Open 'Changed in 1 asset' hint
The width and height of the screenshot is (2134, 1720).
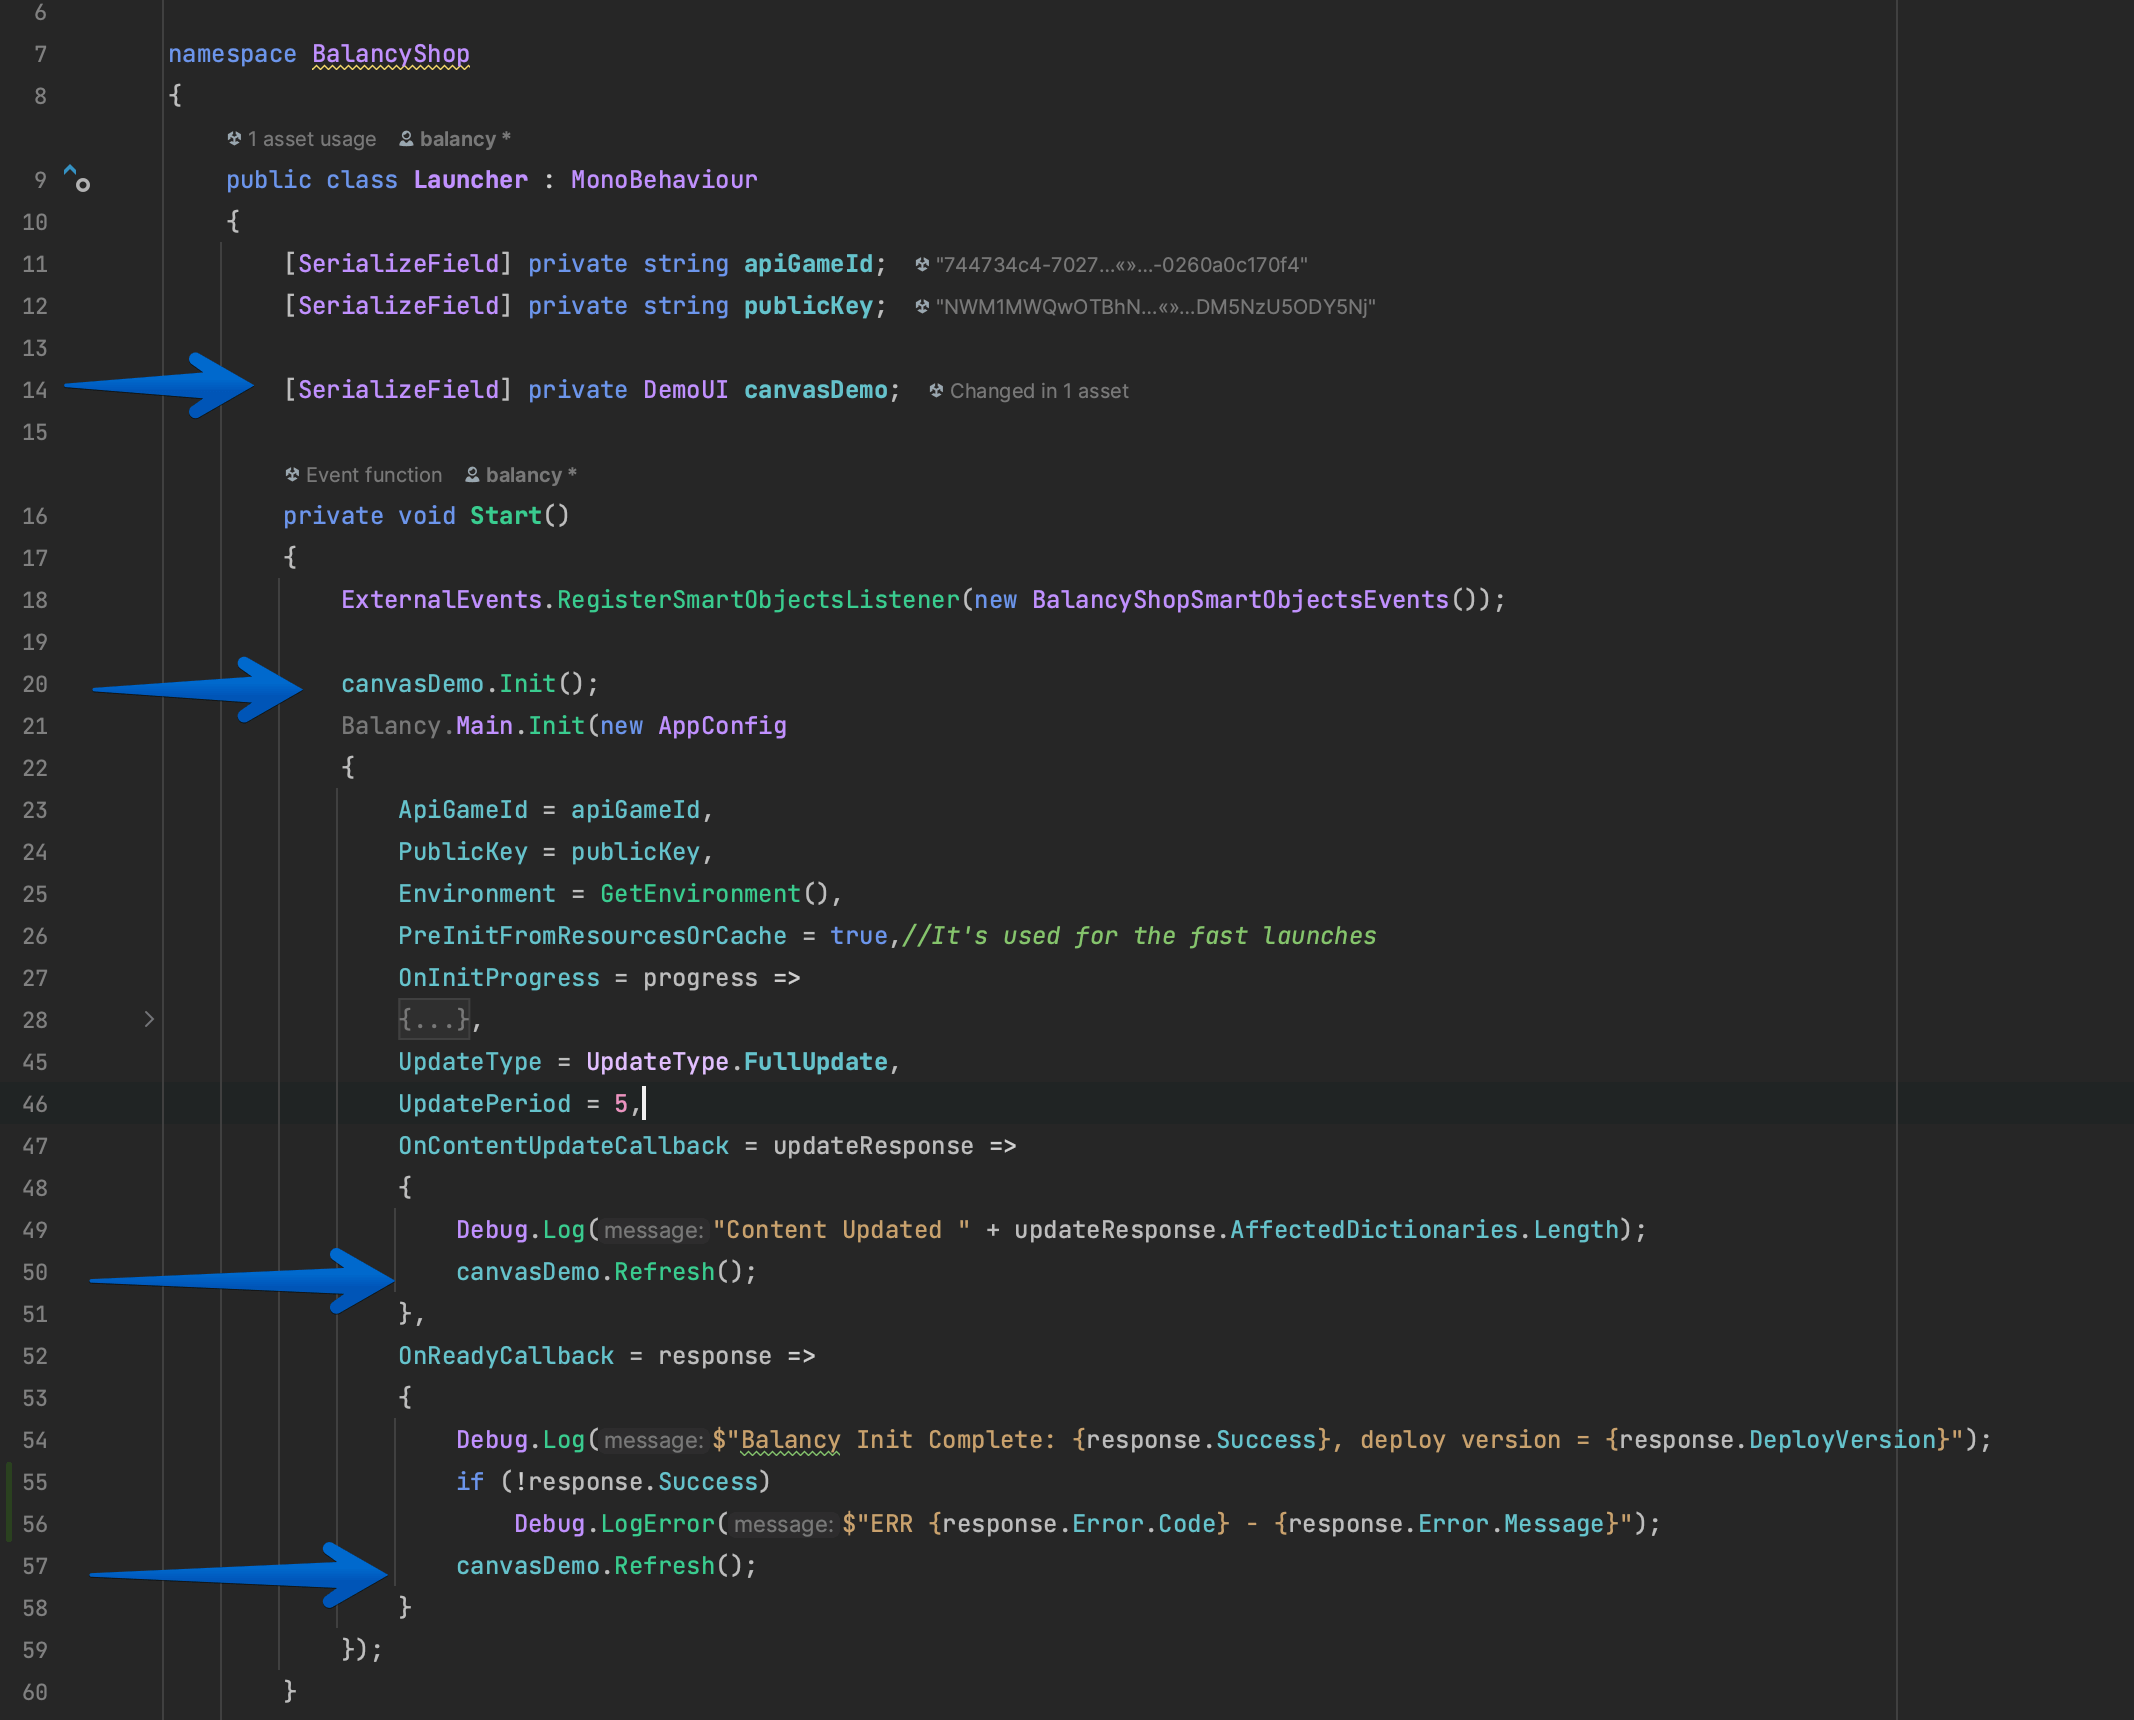(1039, 391)
